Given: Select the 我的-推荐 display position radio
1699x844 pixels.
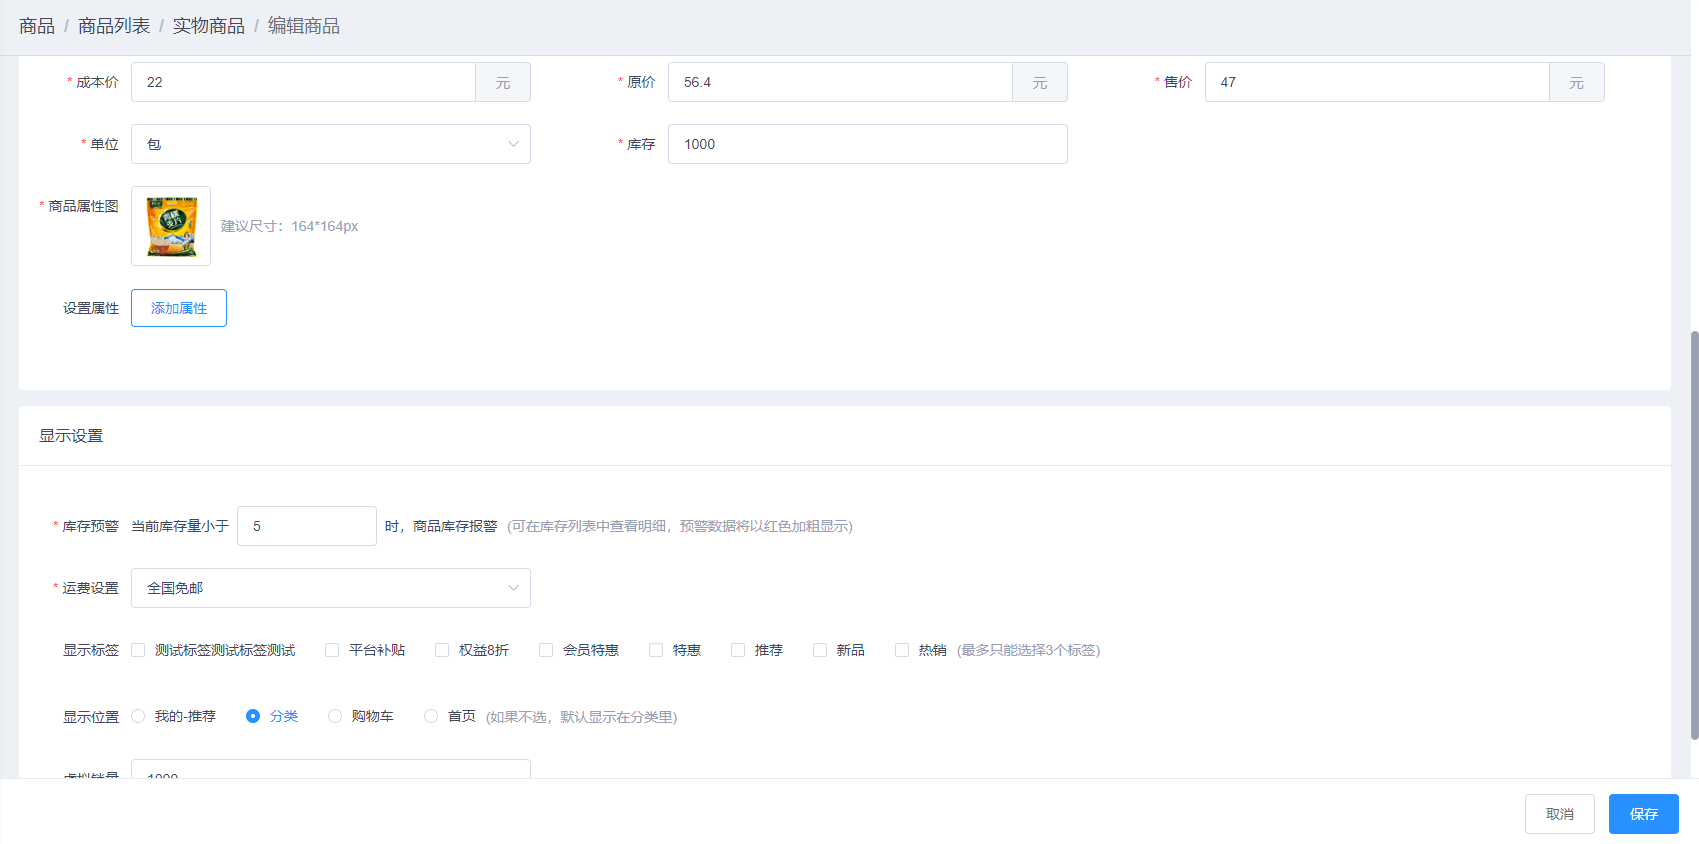Looking at the screenshot, I should (138, 716).
